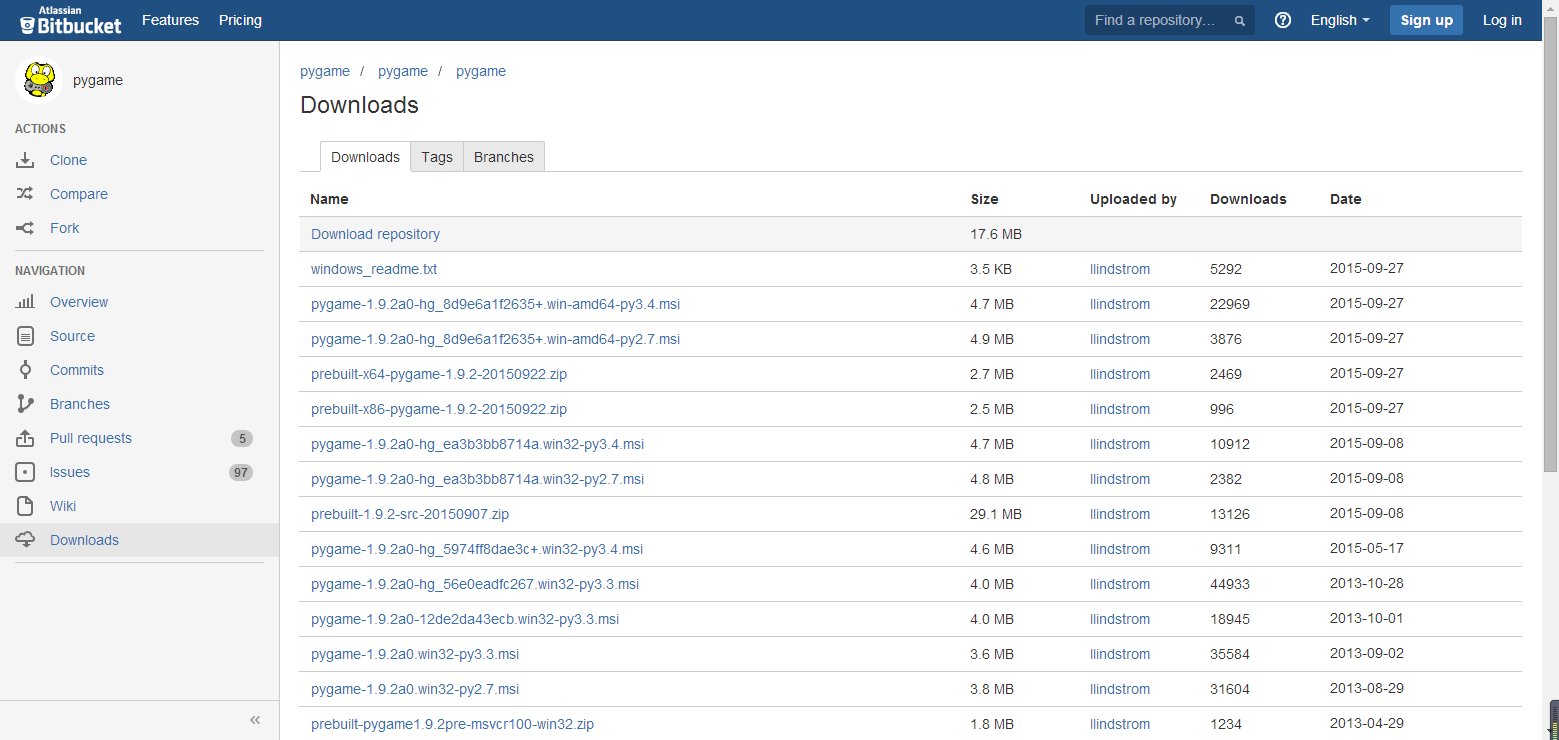Viewport: 1559px width, 740px height.
Task: Download pygame-1.9.2a0.win32-py2.7.msi
Action: pyautogui.click(x=415, y=689)
